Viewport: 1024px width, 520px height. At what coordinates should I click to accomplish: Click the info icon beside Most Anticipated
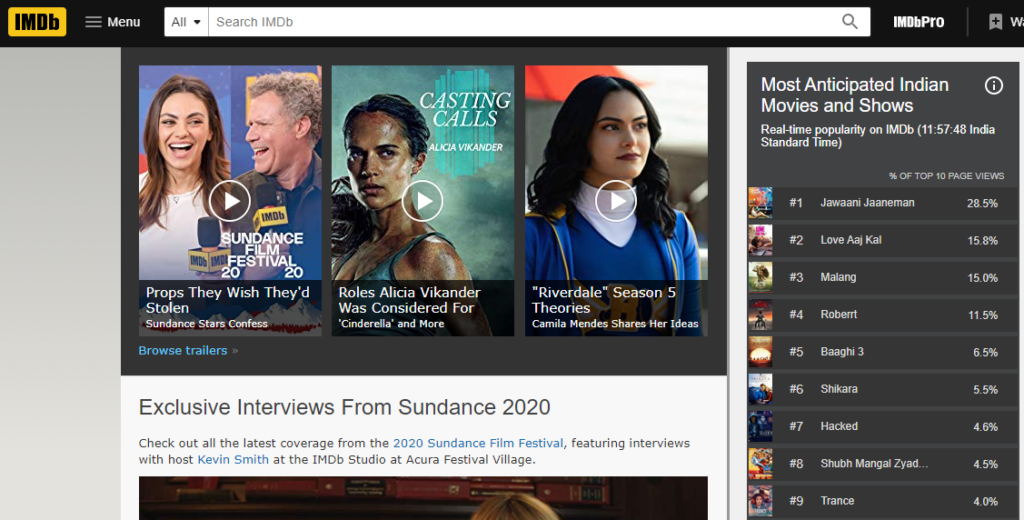(993, 86)
